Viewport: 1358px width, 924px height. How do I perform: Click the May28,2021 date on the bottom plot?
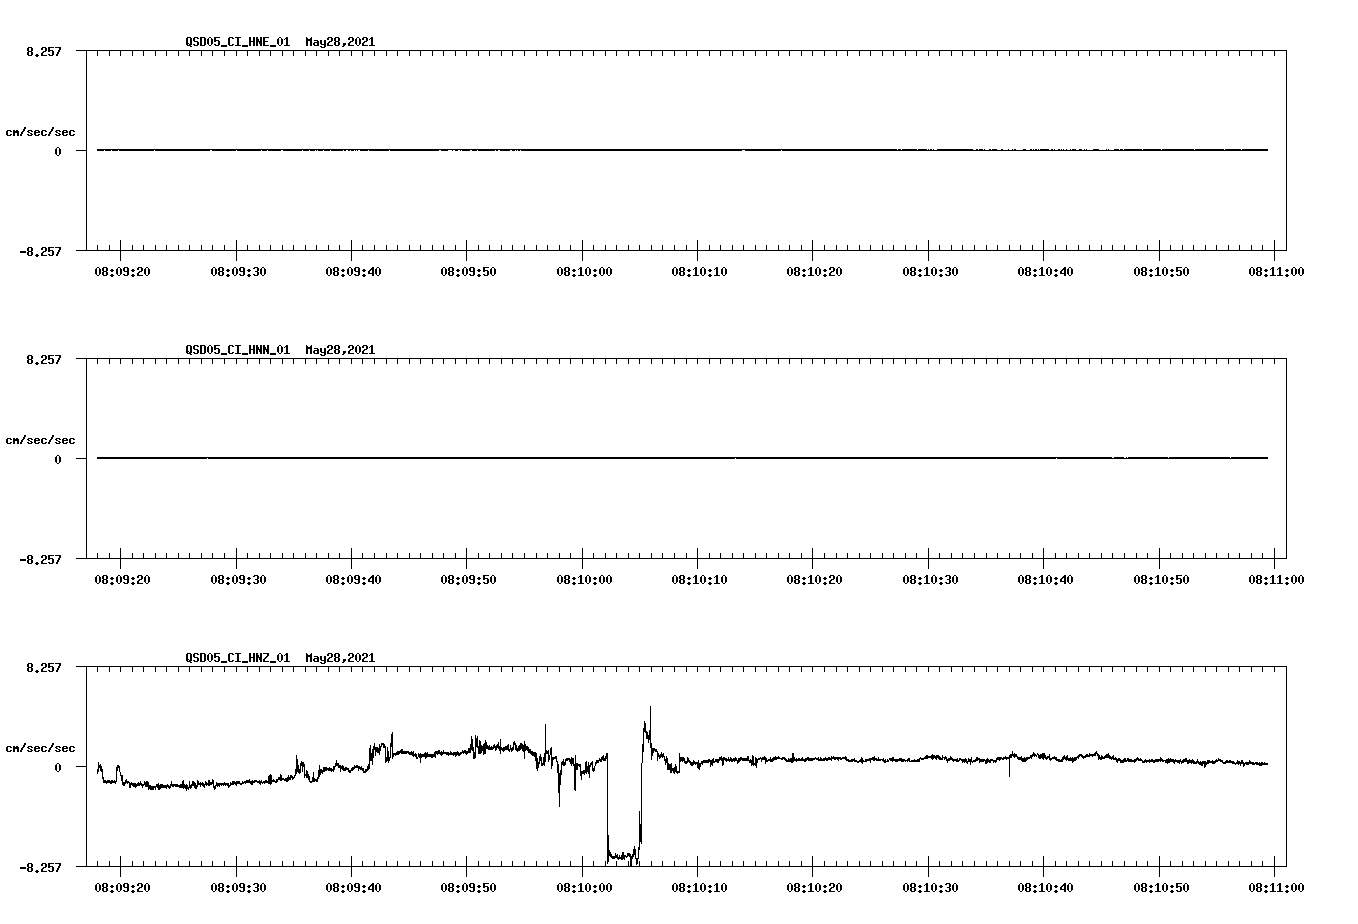point(339,658)
